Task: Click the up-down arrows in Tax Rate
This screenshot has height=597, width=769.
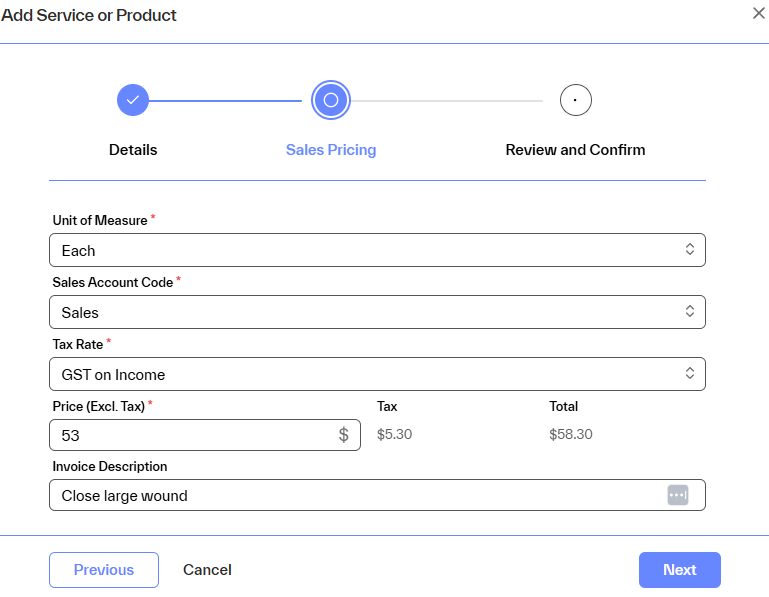Action: 689,374
